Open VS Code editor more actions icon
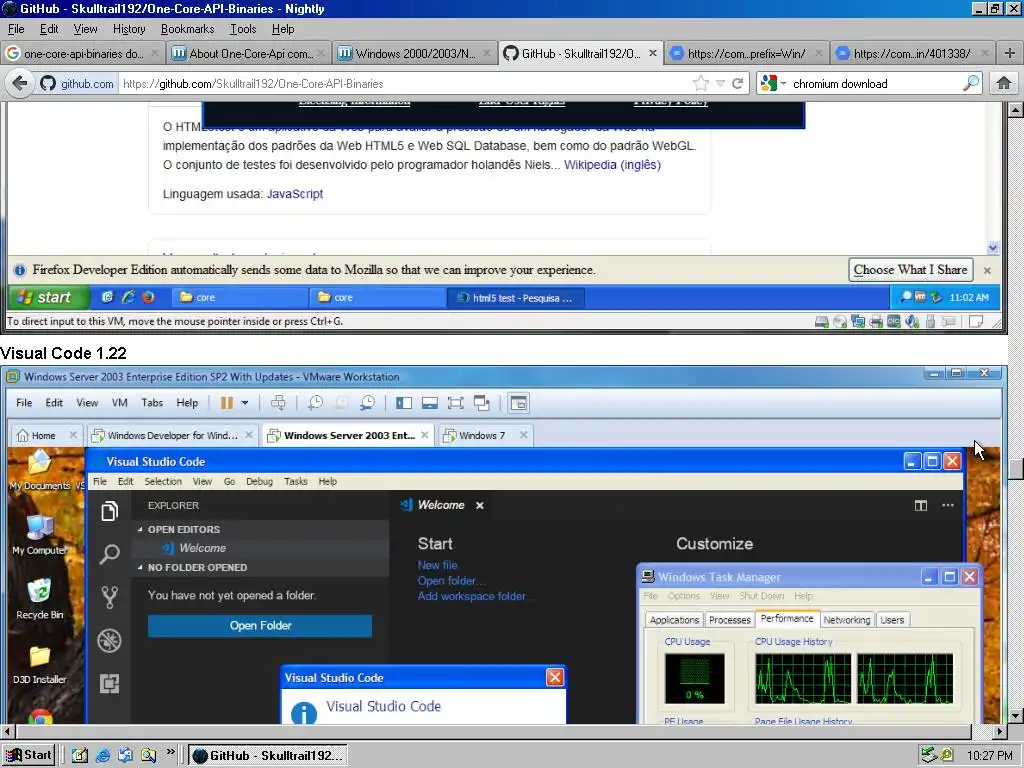 coord(948,505)
